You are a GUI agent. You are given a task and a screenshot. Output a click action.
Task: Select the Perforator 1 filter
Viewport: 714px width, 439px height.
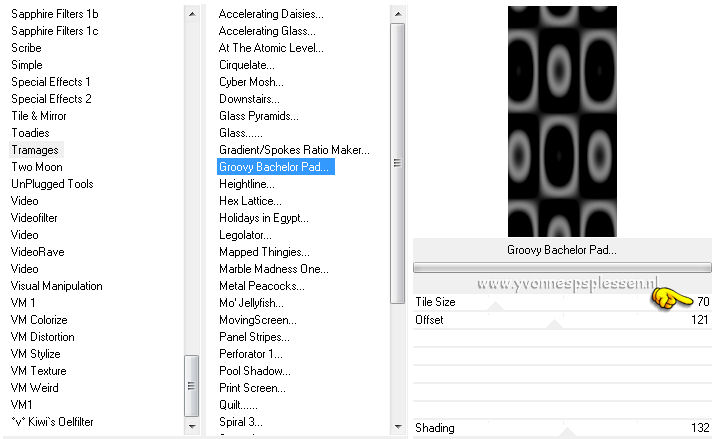(x=250, y=354)
